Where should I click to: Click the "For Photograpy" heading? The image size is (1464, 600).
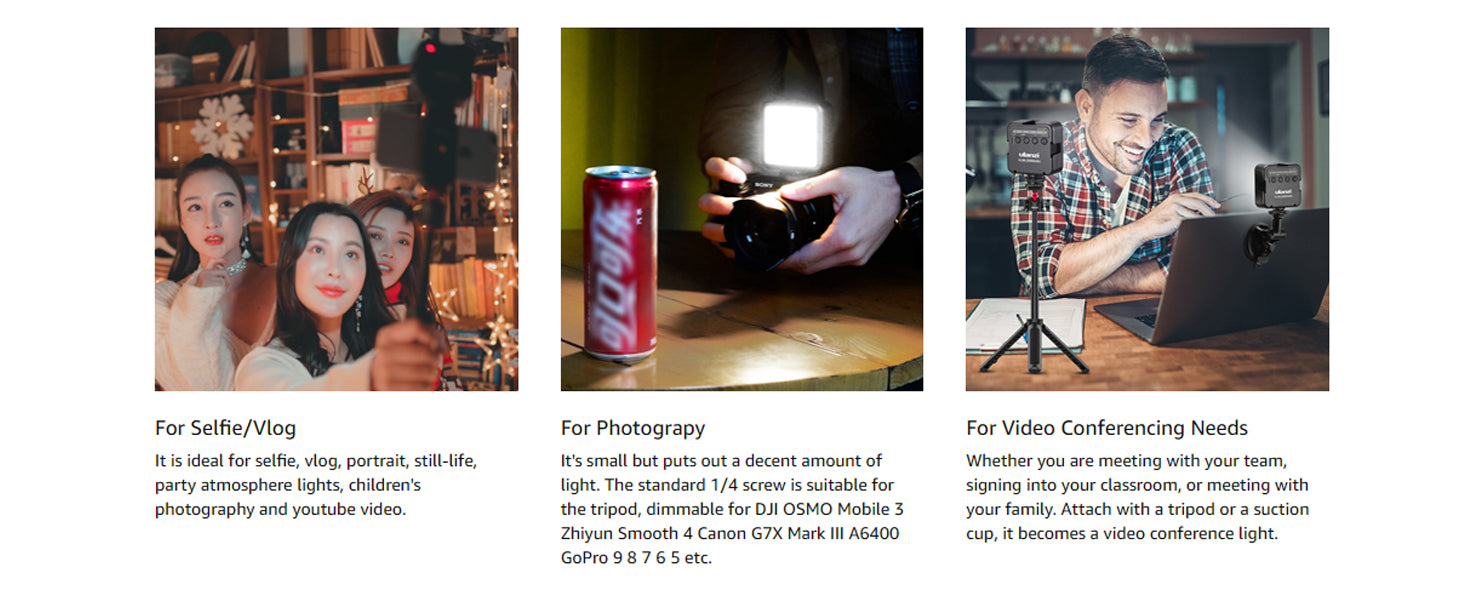click(x=633, y=428)
